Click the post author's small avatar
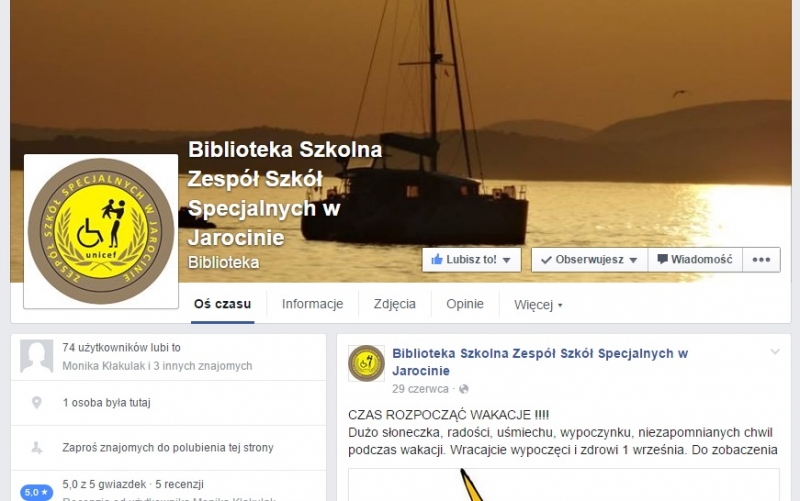The width and height of the screenshot is (800, 501). point(366,363)
